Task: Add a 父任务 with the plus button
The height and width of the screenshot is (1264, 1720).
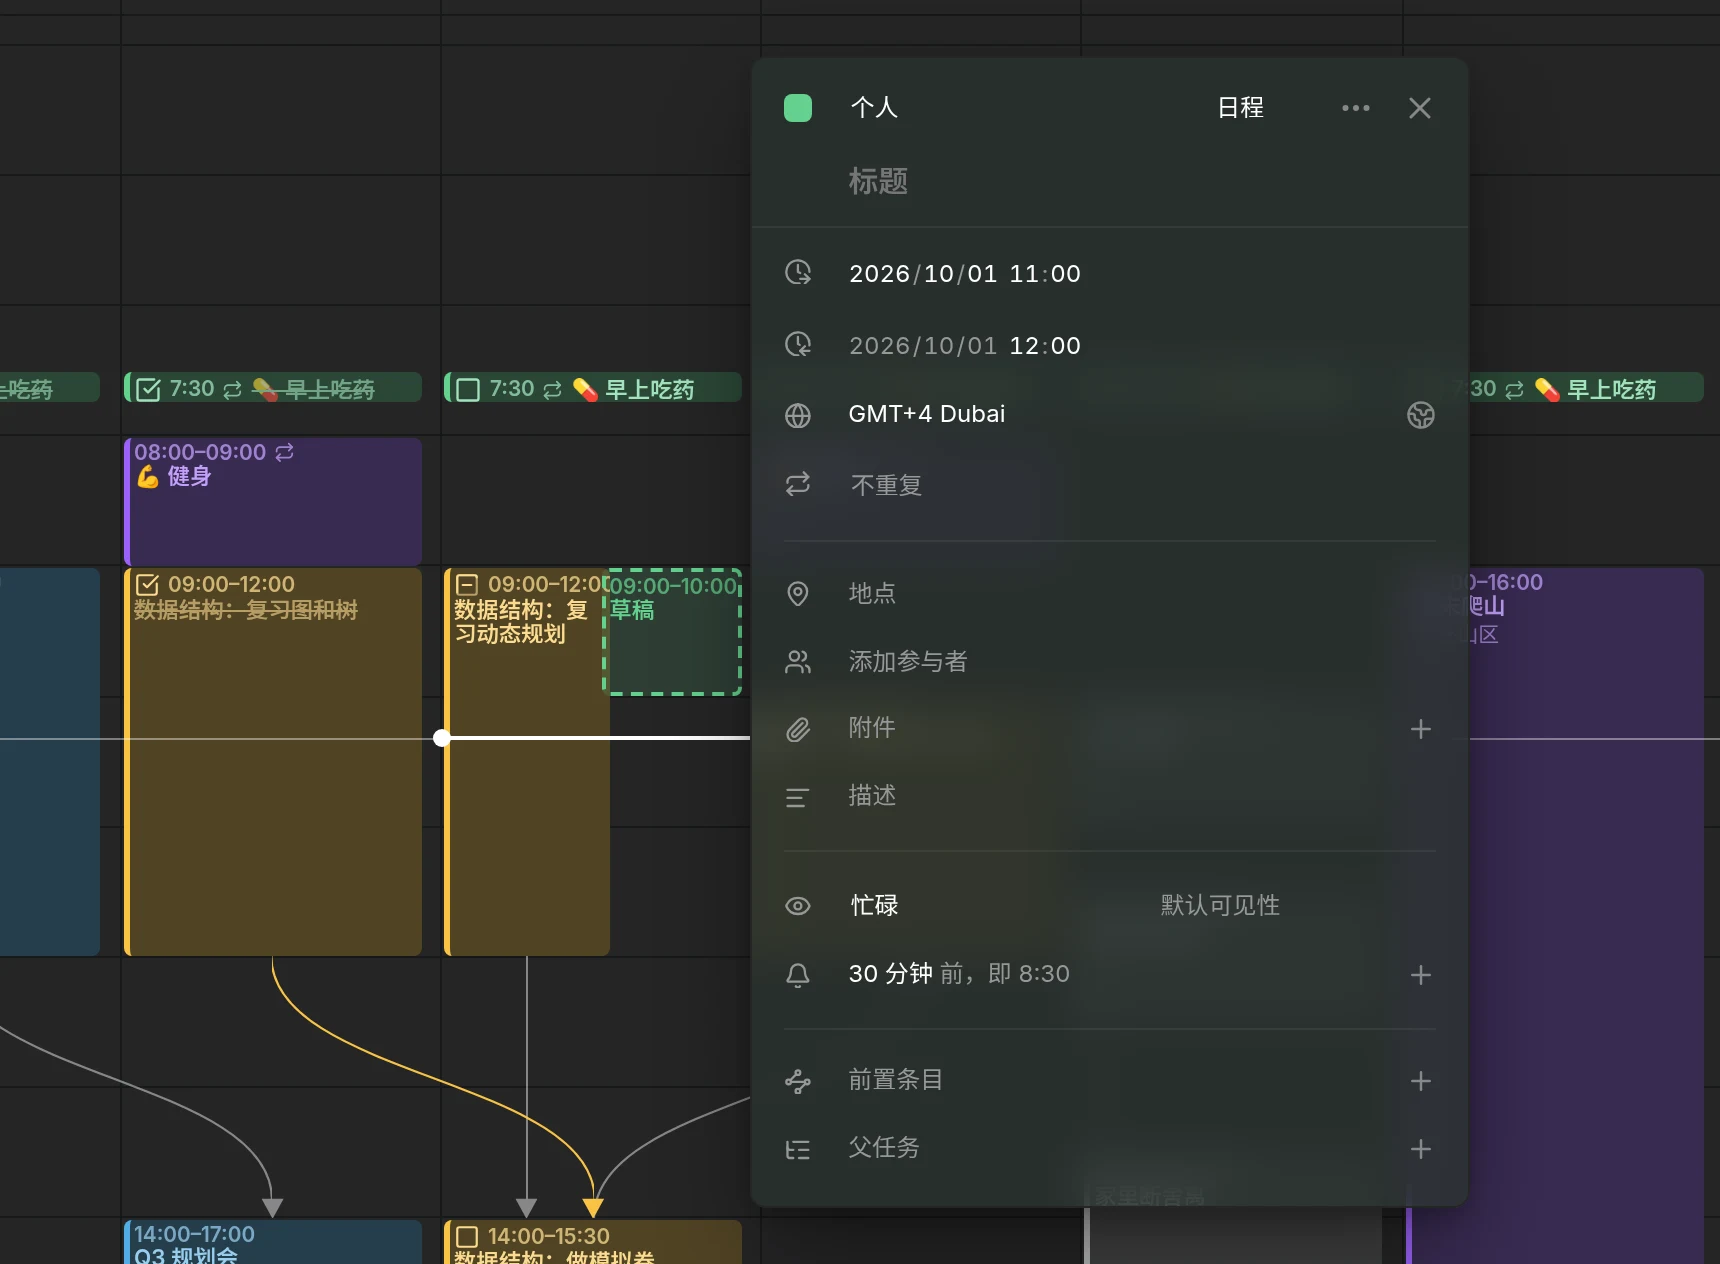Action: [x=1421, y=1150]
